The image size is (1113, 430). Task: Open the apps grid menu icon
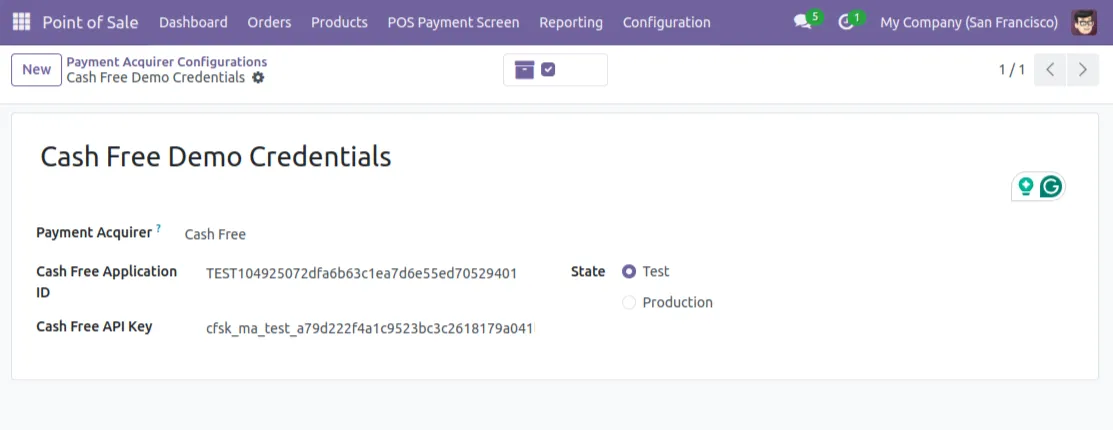(21, 22)
